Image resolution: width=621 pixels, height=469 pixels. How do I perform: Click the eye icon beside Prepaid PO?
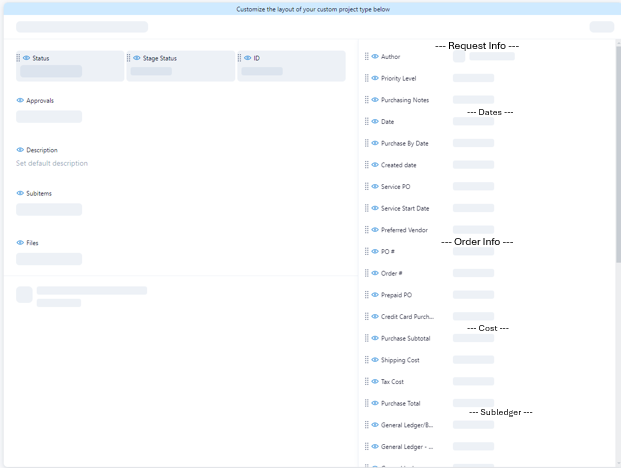[375, 295]
